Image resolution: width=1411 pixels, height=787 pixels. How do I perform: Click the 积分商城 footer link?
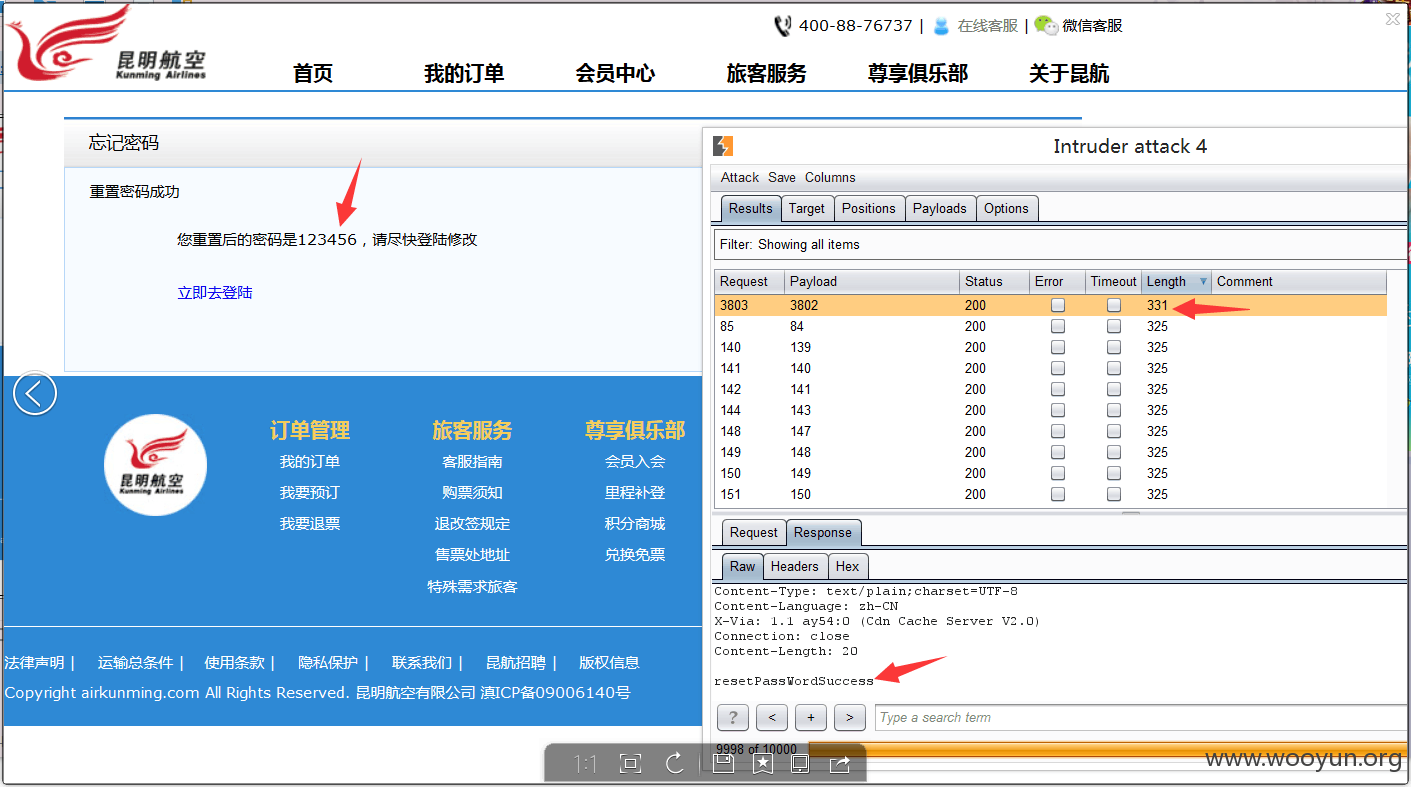point(635,523)
